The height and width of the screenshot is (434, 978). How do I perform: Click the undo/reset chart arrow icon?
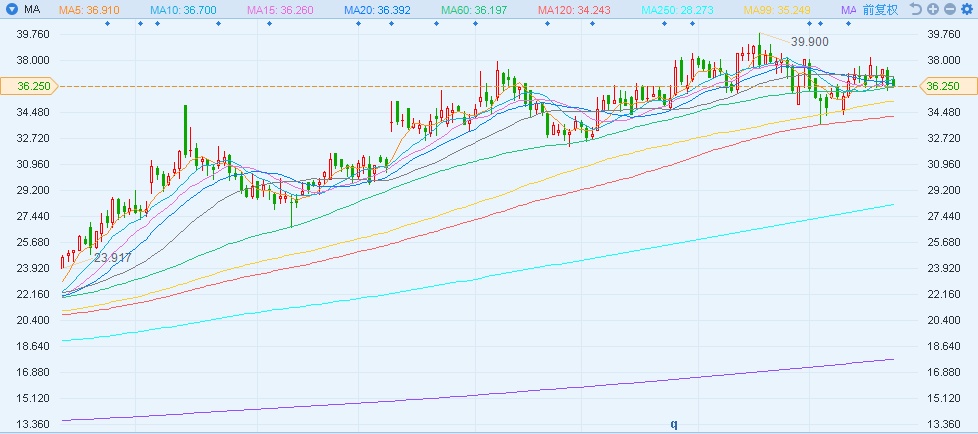[916, 9]
